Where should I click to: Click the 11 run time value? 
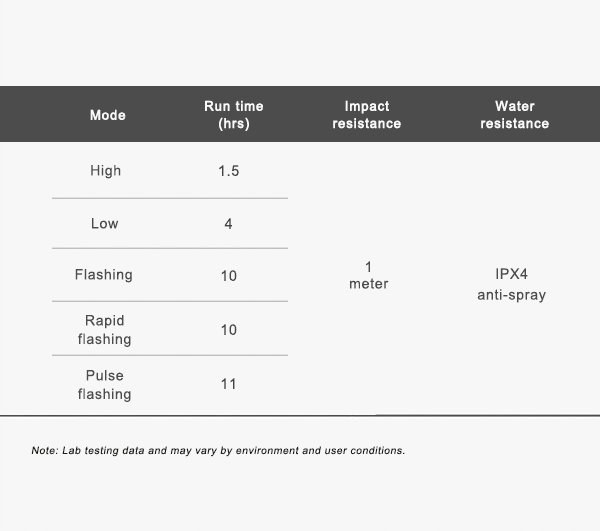229,384
